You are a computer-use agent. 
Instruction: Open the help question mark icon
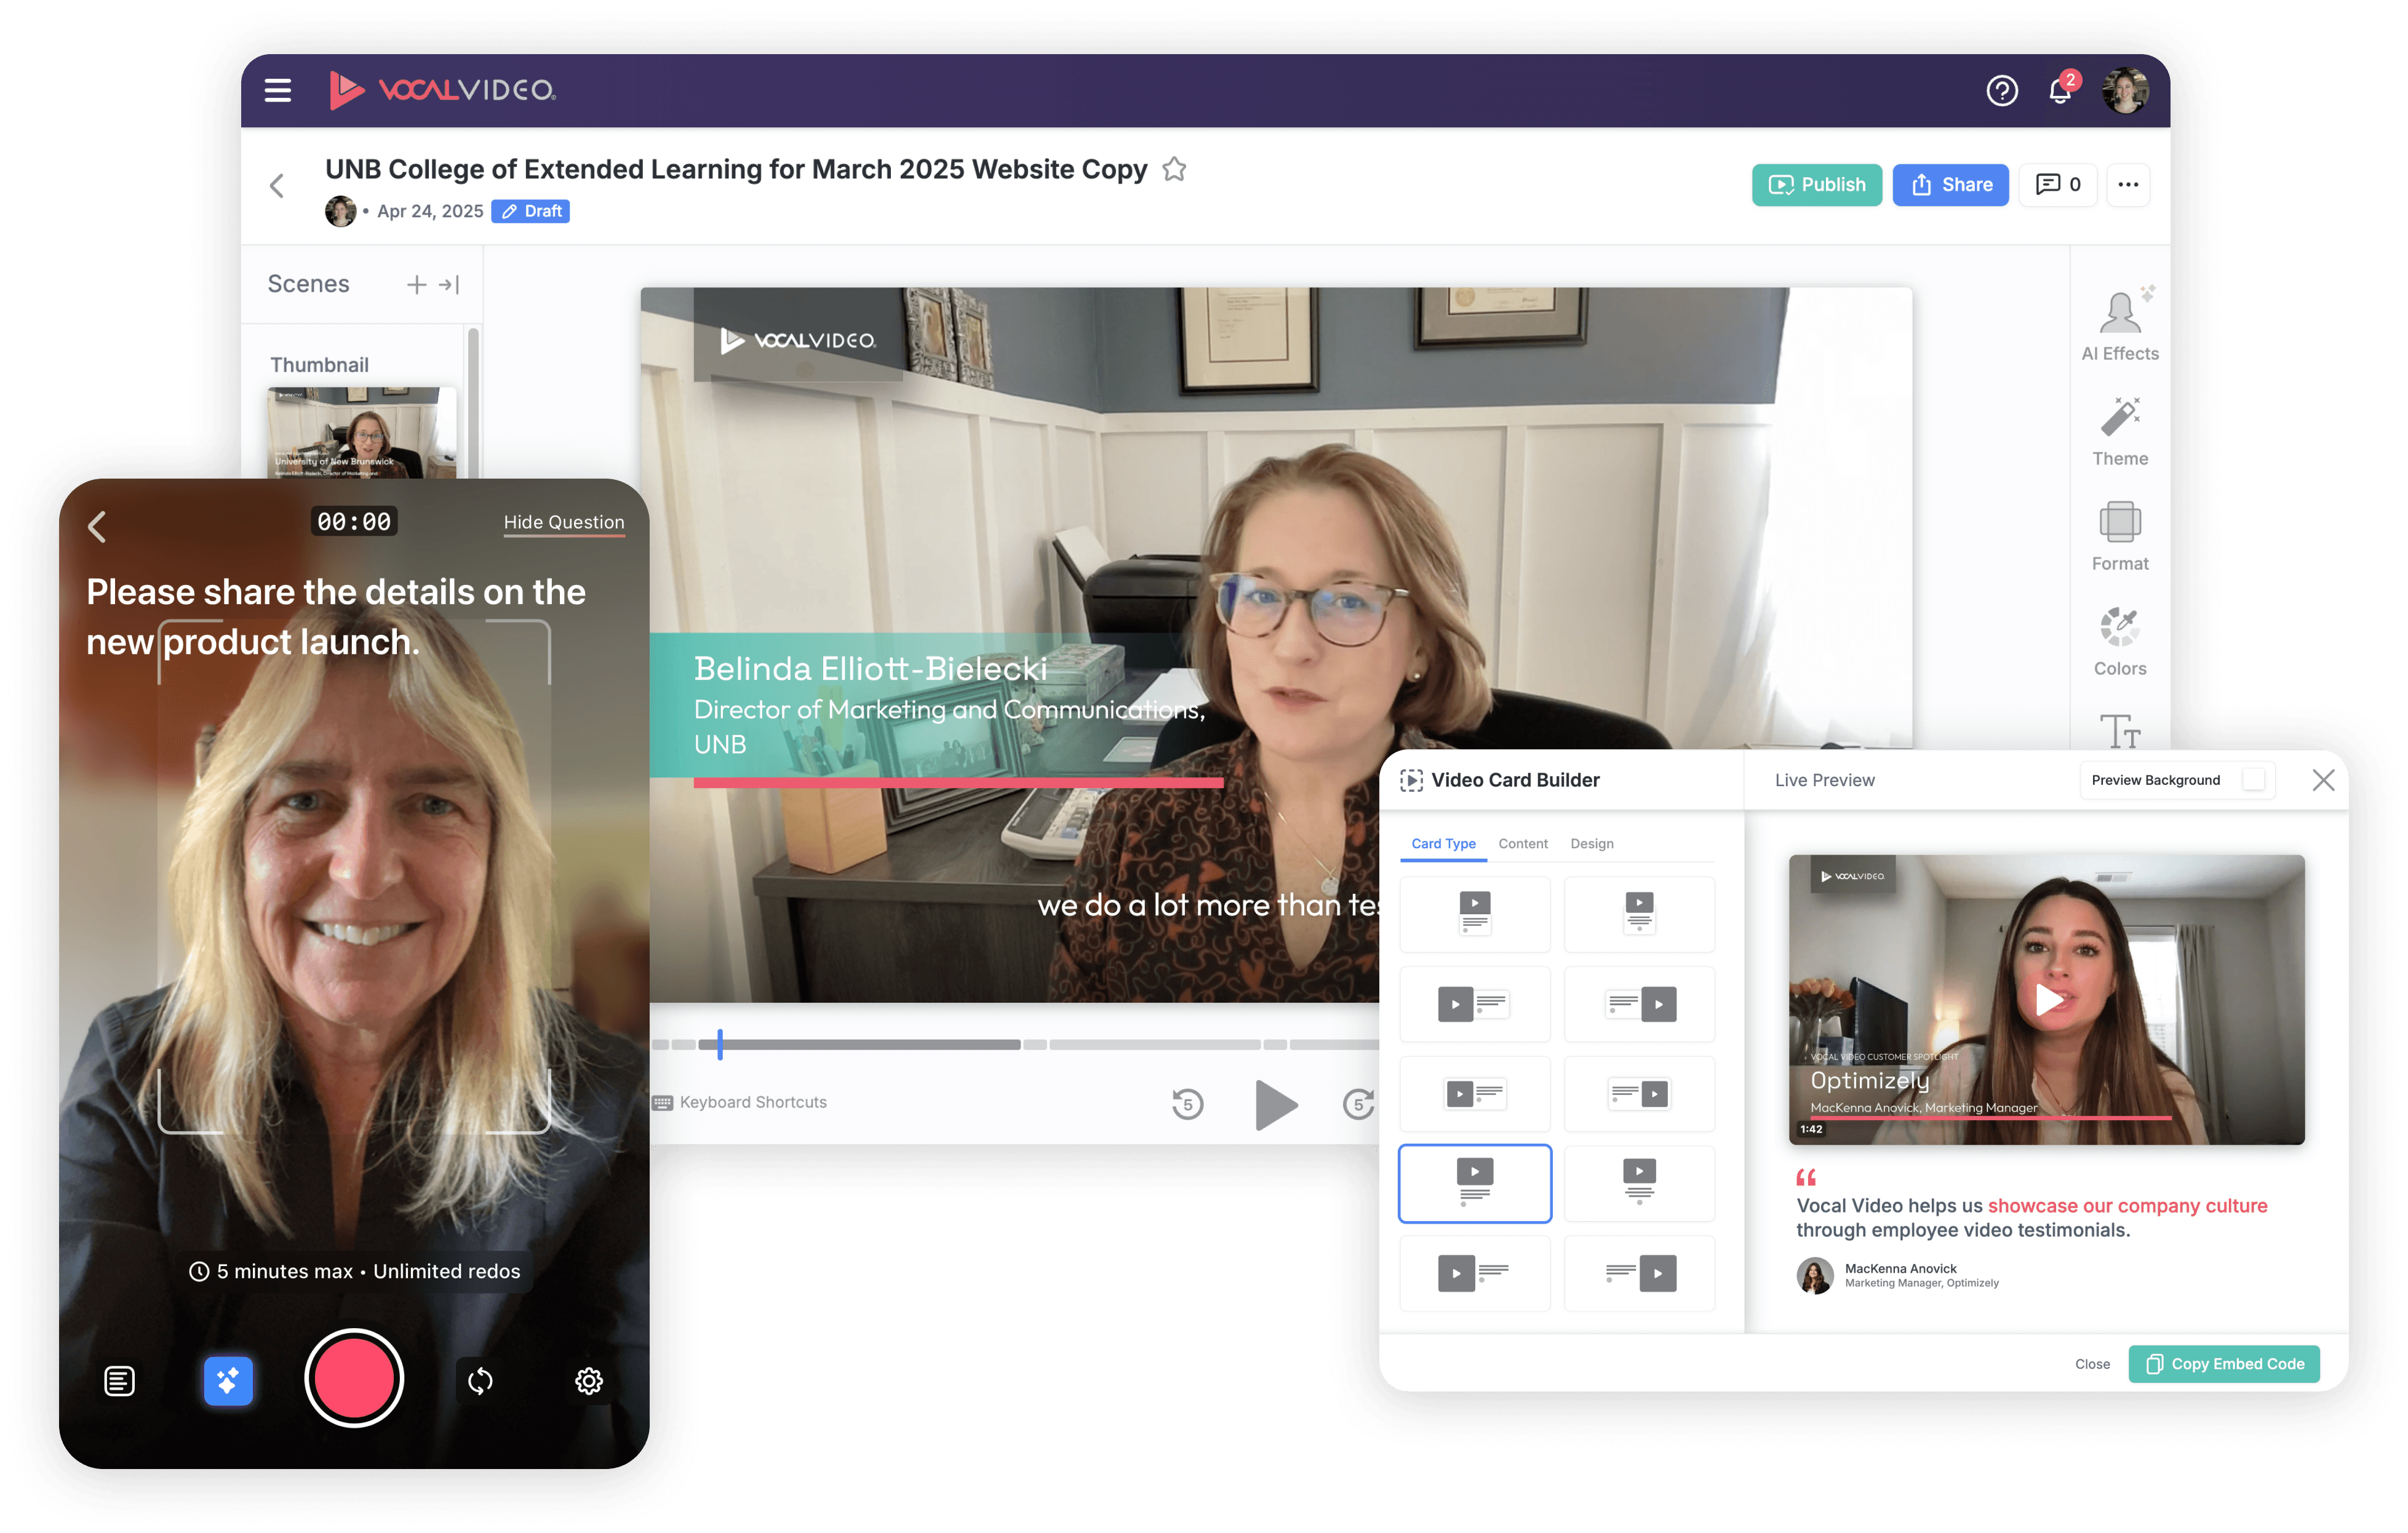point(2001,91)
